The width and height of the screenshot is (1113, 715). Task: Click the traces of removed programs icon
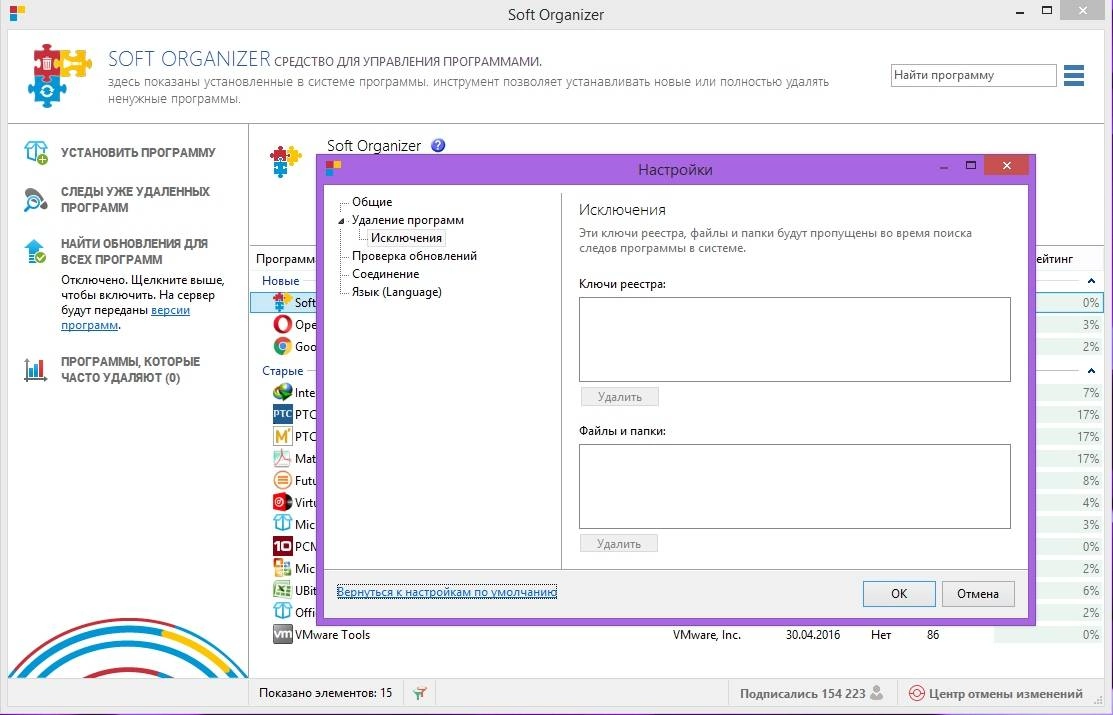35,200
